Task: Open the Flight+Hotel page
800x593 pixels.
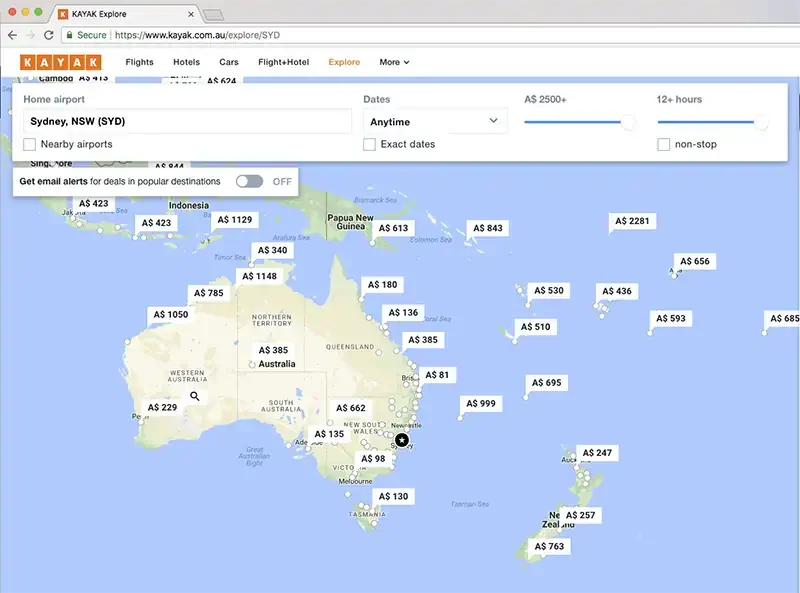Action: click(x=283, y=62)
